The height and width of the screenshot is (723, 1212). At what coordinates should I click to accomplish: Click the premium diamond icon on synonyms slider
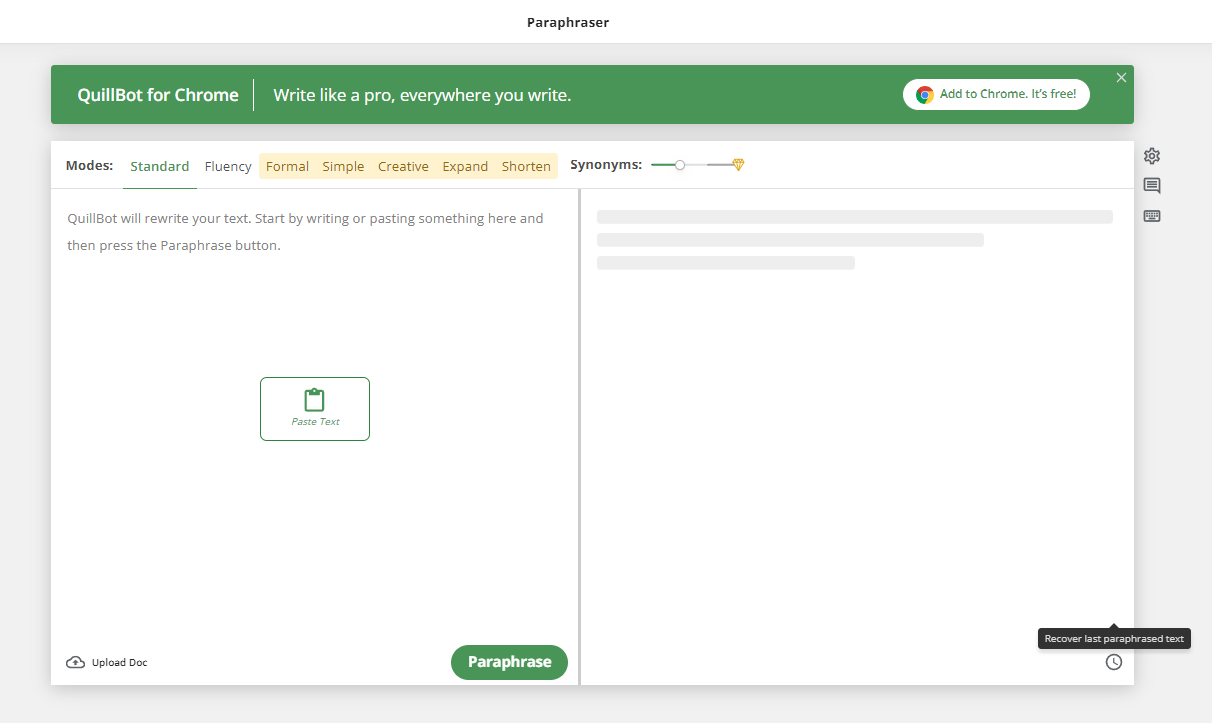coord(738,165)
